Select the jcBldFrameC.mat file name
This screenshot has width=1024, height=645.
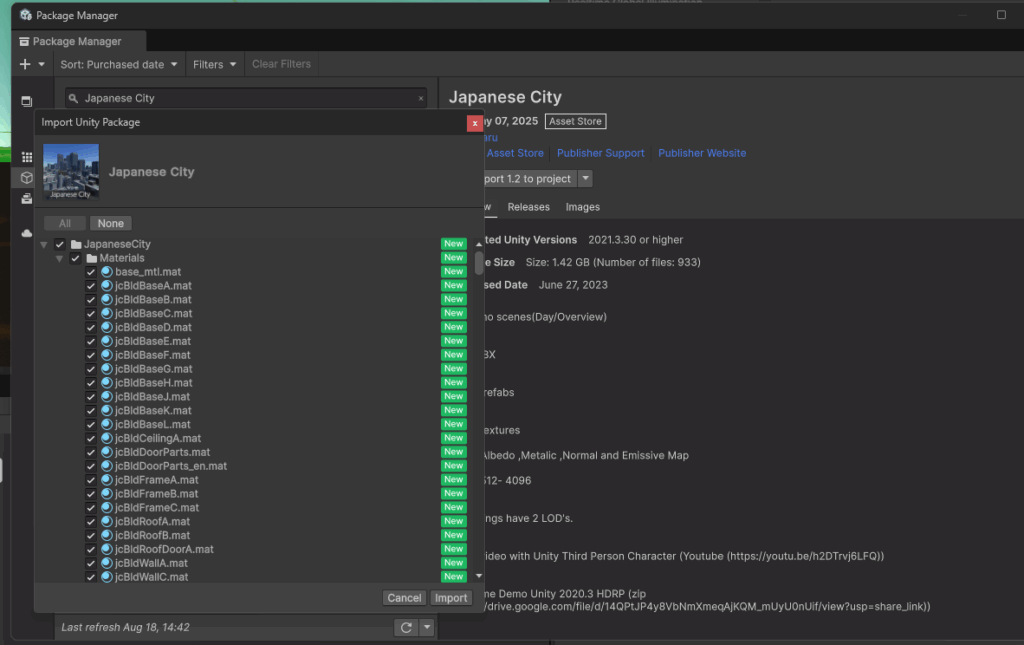coord(157,508)
